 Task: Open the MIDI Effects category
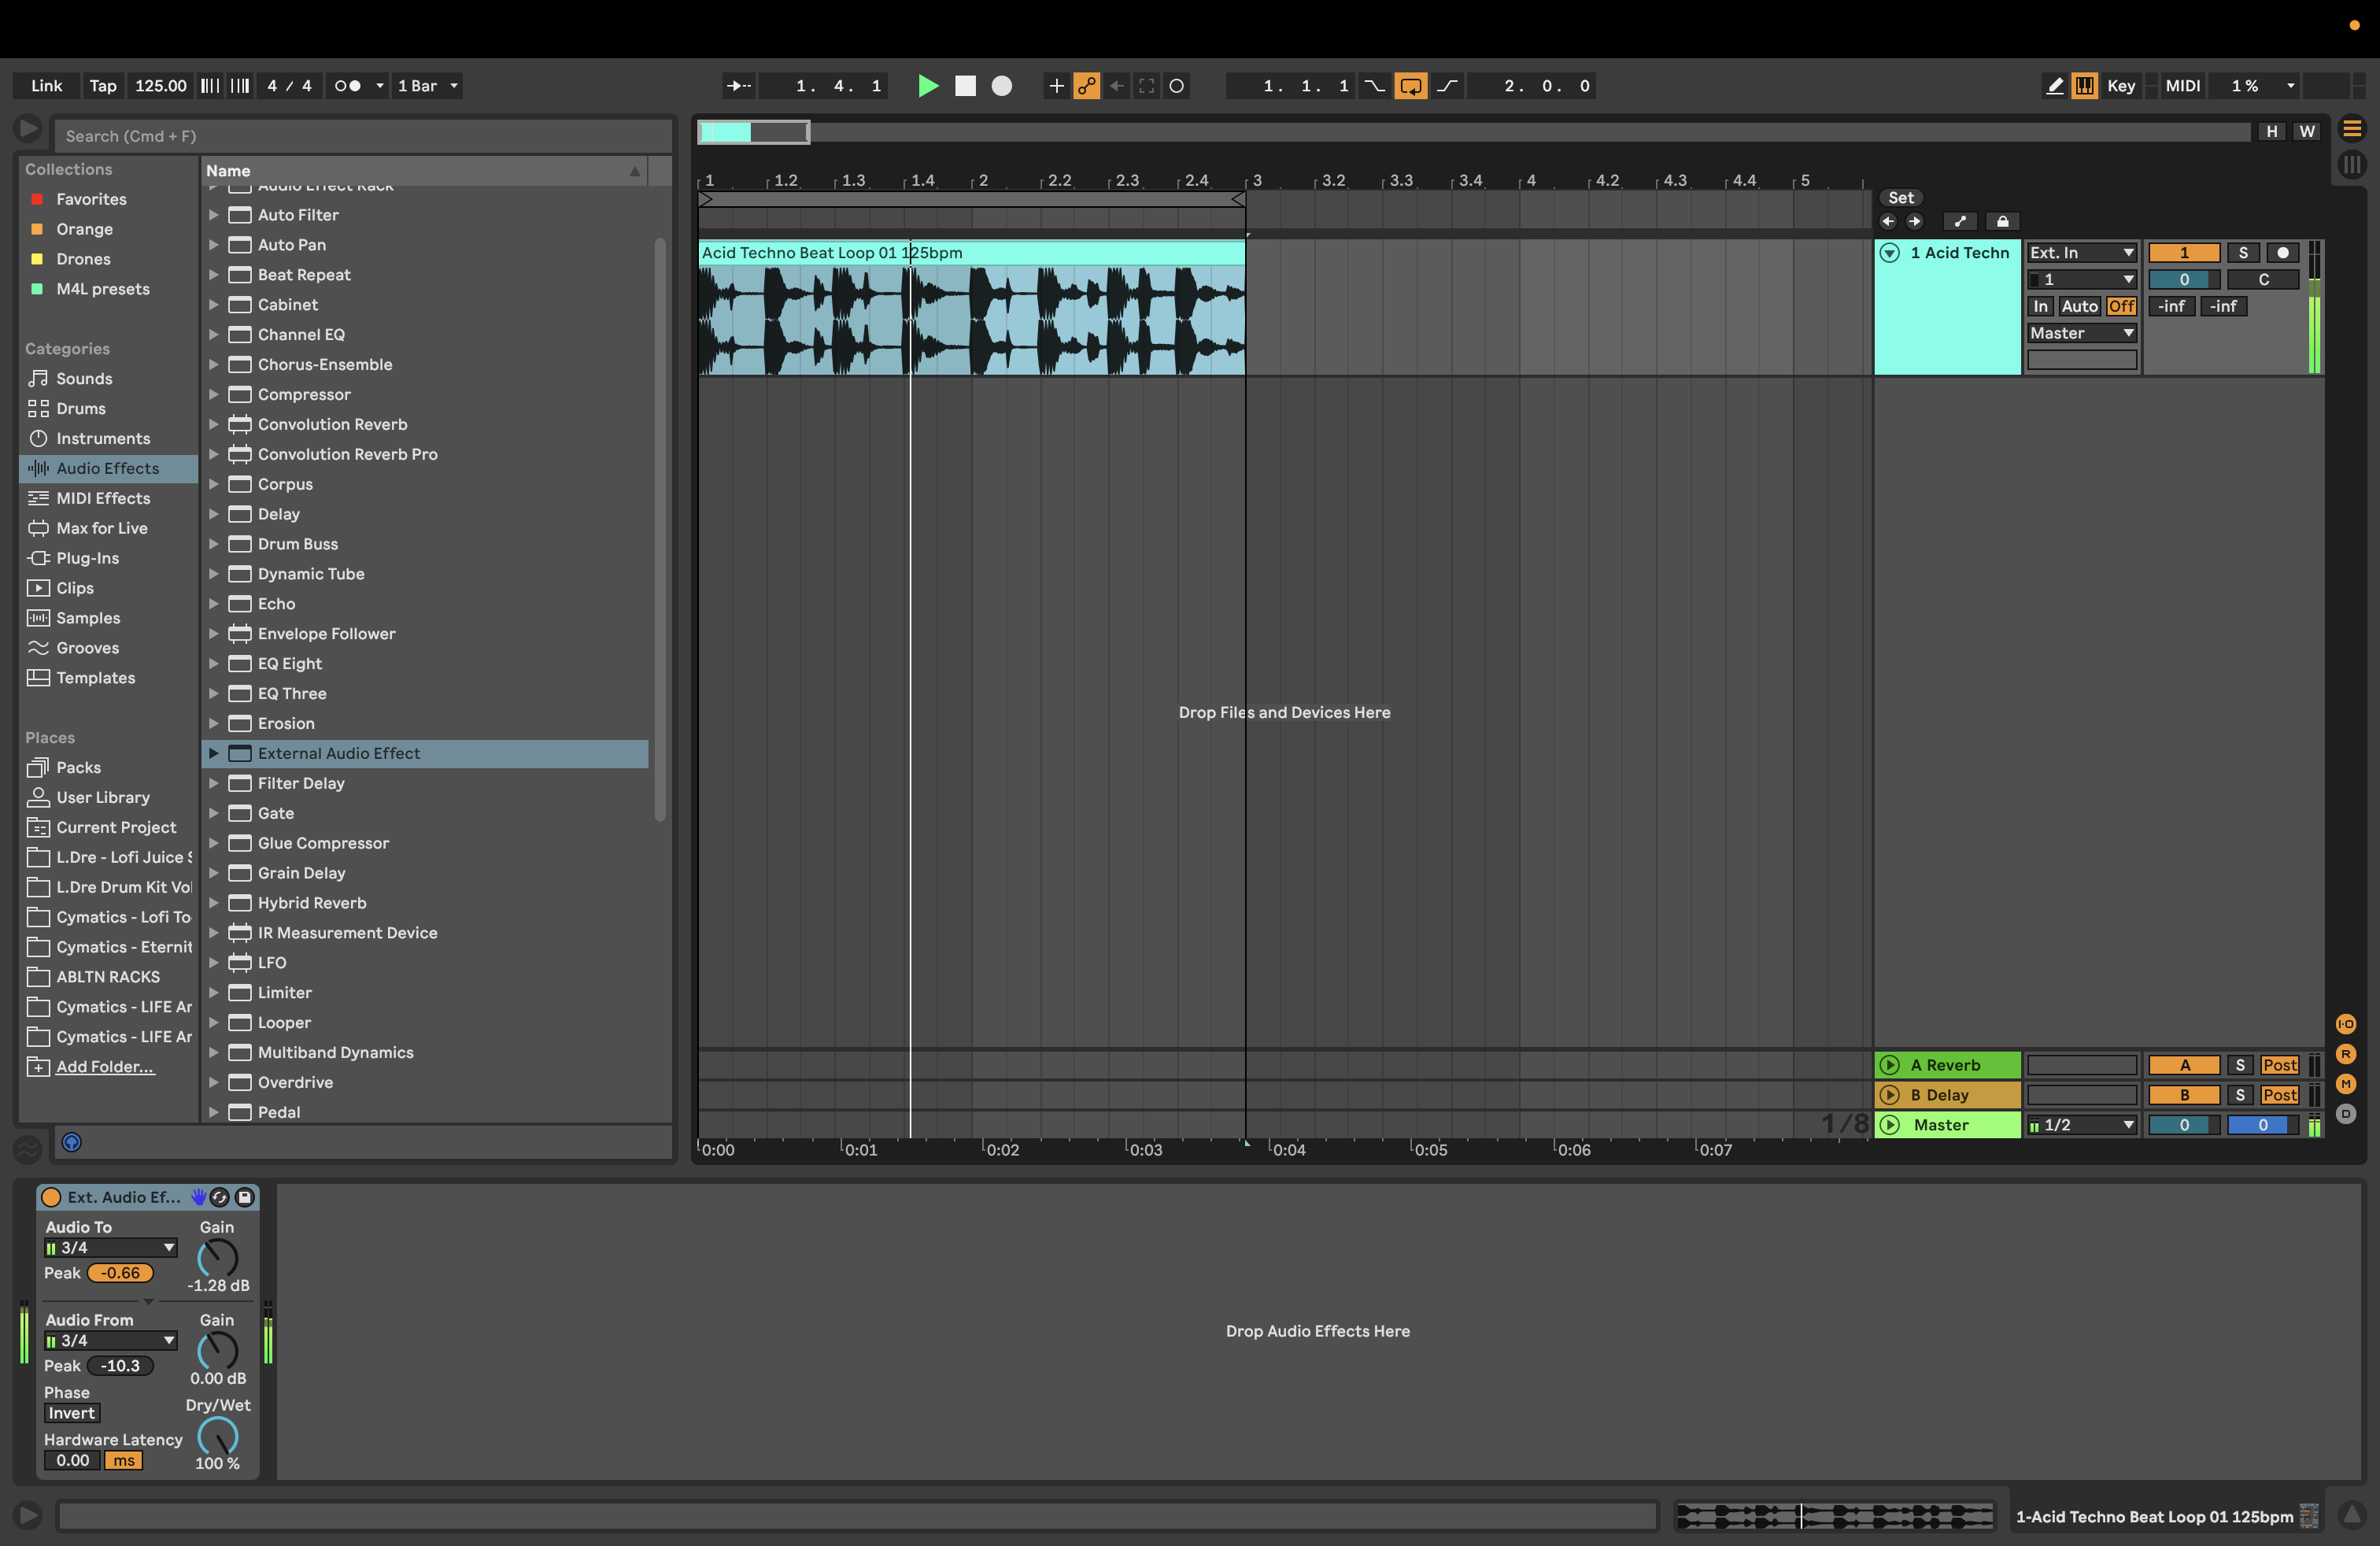click(x=103, y=499)
